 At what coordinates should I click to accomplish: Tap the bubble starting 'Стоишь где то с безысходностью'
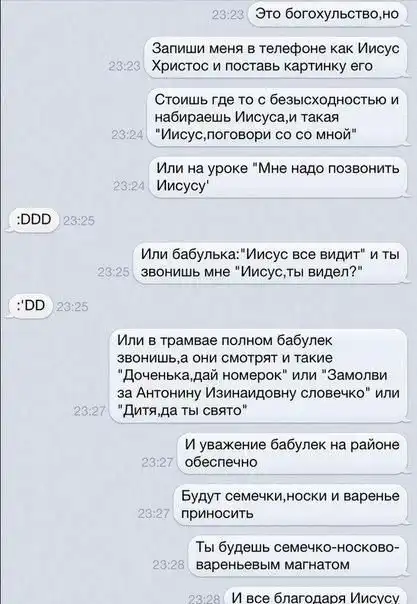(277, 117)
